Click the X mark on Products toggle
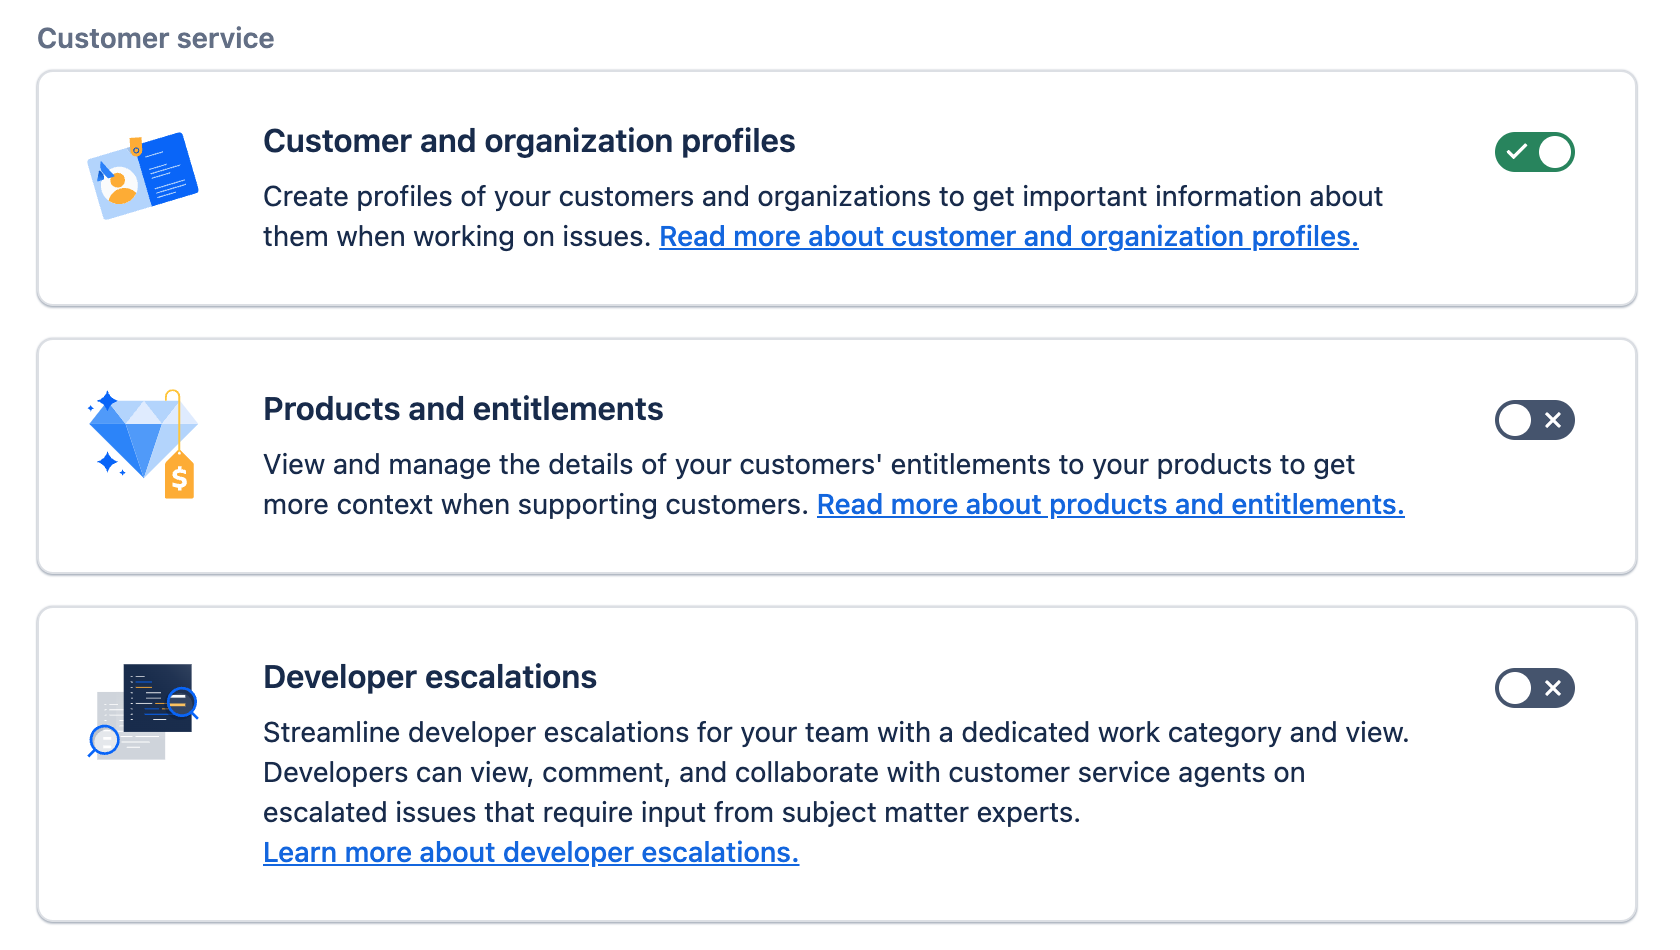The width and height of the screenshot is (1680, 950). click(1553, 420)
